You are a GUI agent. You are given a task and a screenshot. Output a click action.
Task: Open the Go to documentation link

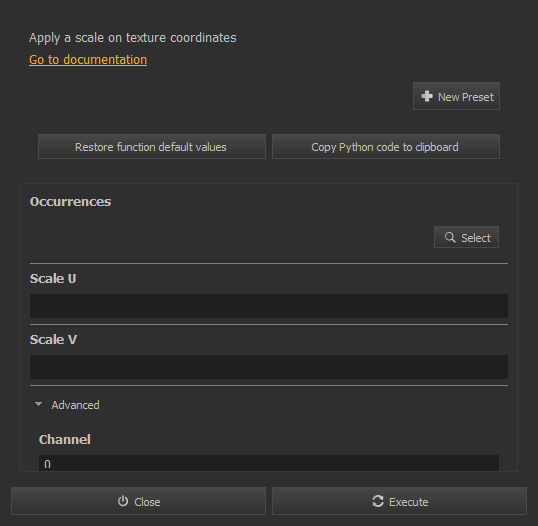[88, 60]
